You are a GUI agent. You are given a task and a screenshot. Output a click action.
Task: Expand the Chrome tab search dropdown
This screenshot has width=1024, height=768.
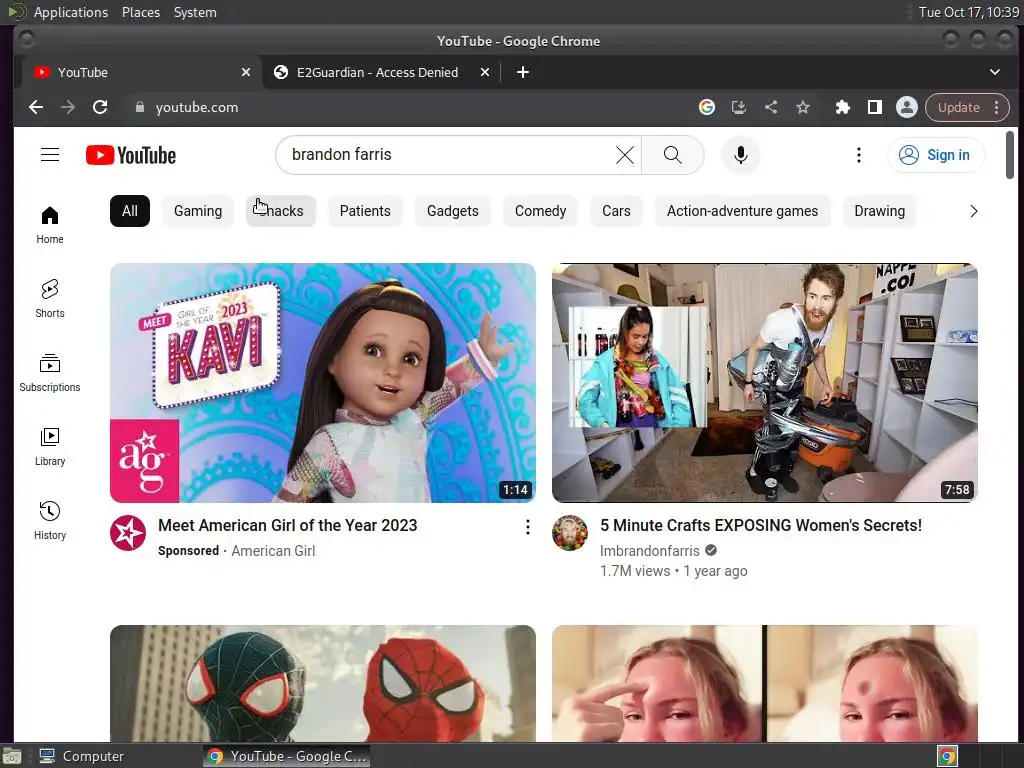(995, 72)
